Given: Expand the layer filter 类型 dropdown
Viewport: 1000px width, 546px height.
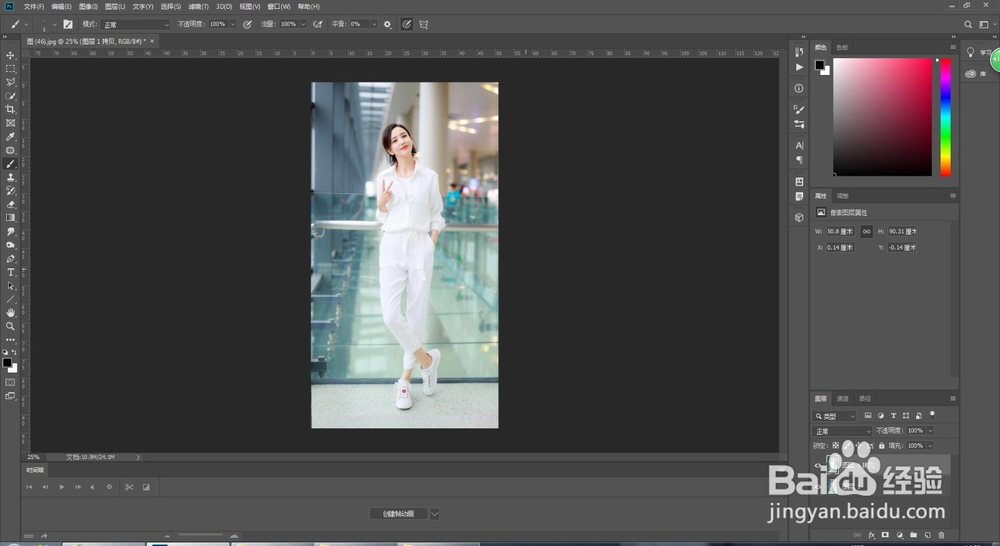Looking at the screenshot, I should tap(837, 416).
